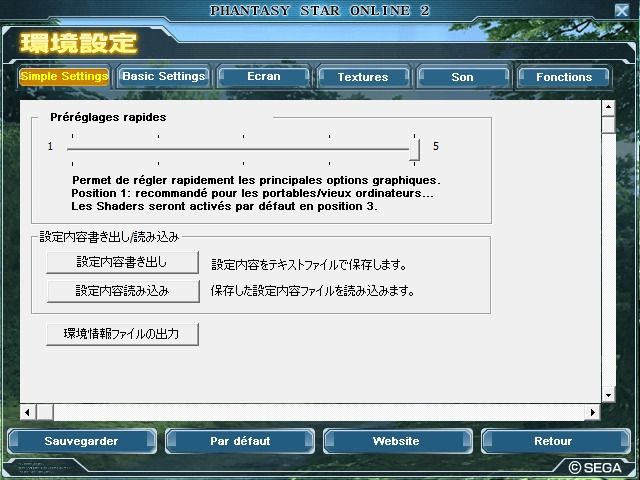Click the text 保存した設定内容ファイルを読み込みます。

pyautogui.click(x=313, y=291)
